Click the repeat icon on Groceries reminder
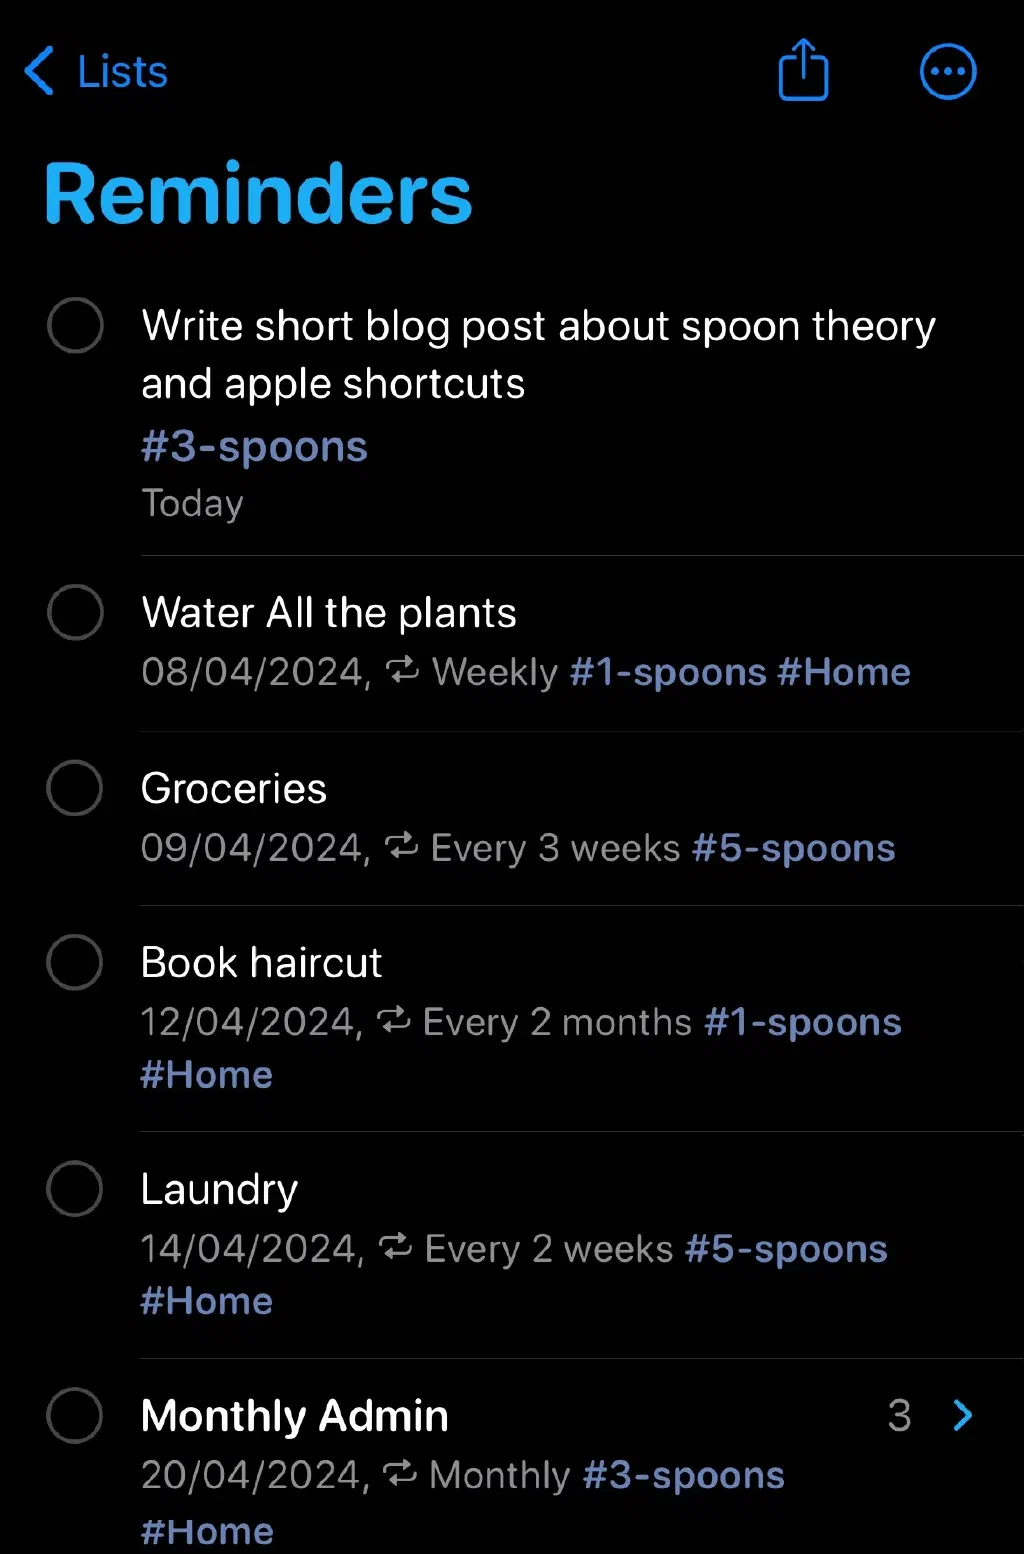This screenshot has height=1554, width=1024. pyautogui.click(x=401, y=846)
